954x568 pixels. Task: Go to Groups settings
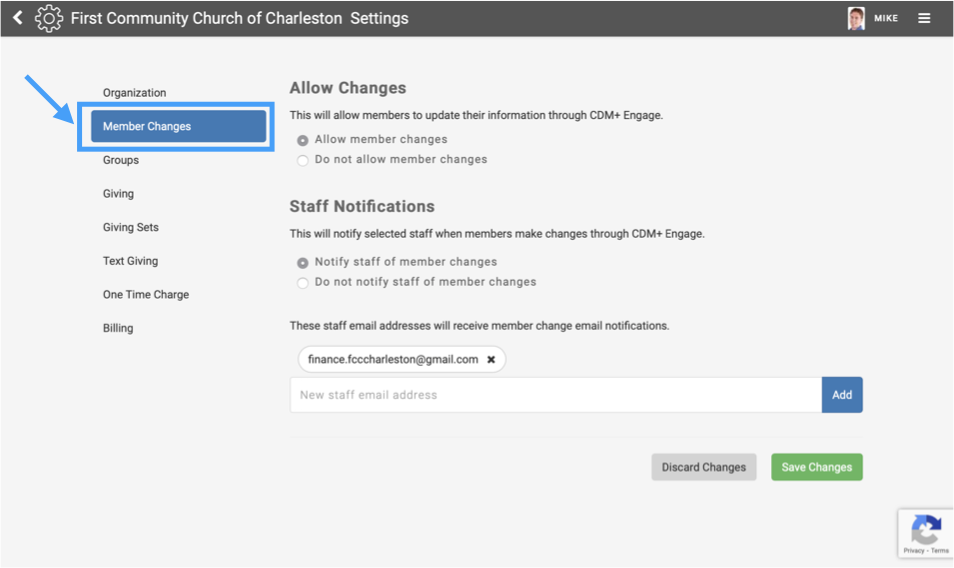tap(121, 160)
